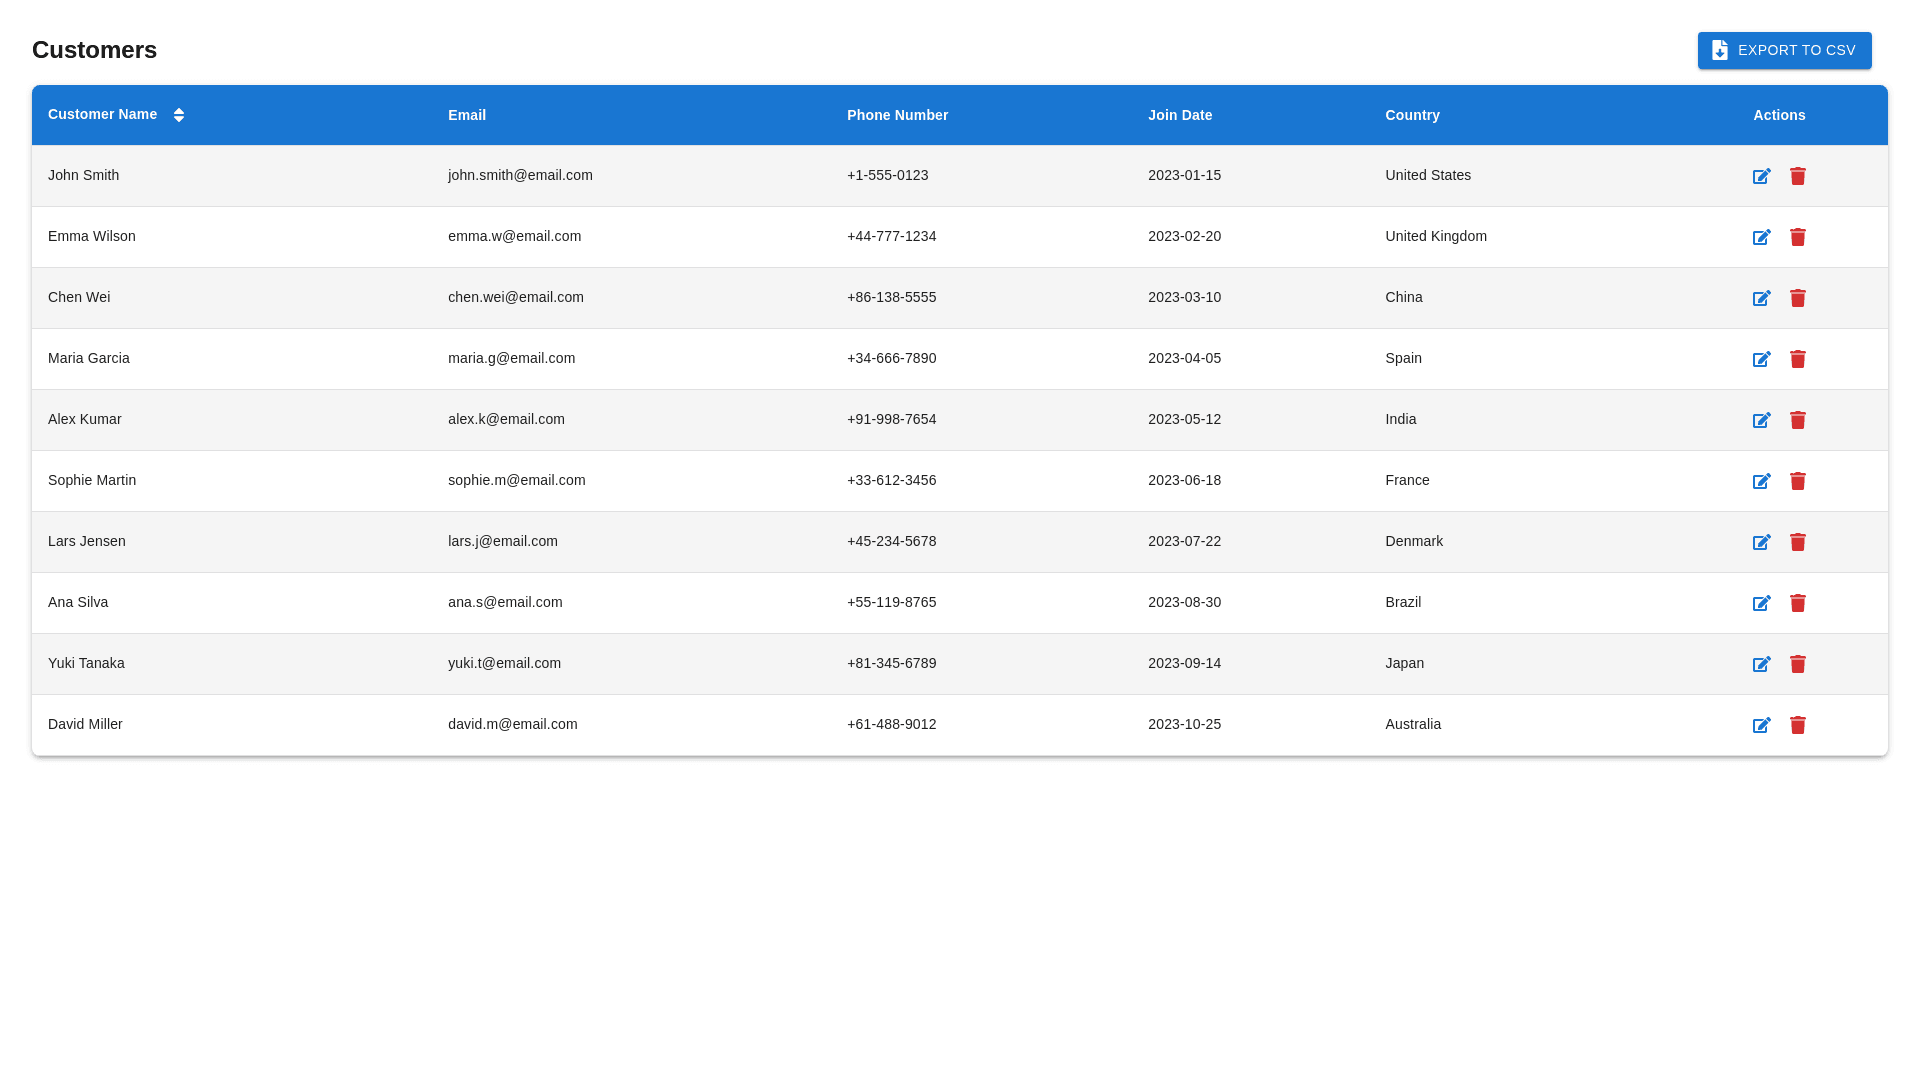1920x1080 pixels.
Task: Click the Export to CSV button
Action: (1784, 50)
